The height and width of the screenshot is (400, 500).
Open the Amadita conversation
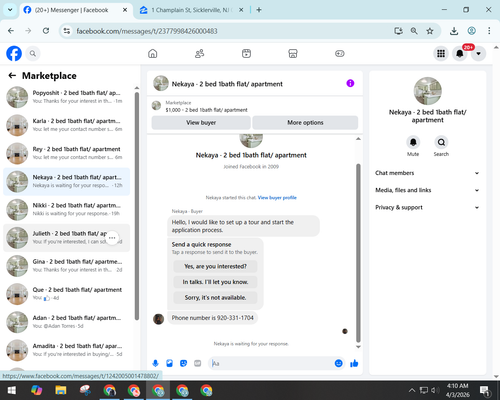67,350
